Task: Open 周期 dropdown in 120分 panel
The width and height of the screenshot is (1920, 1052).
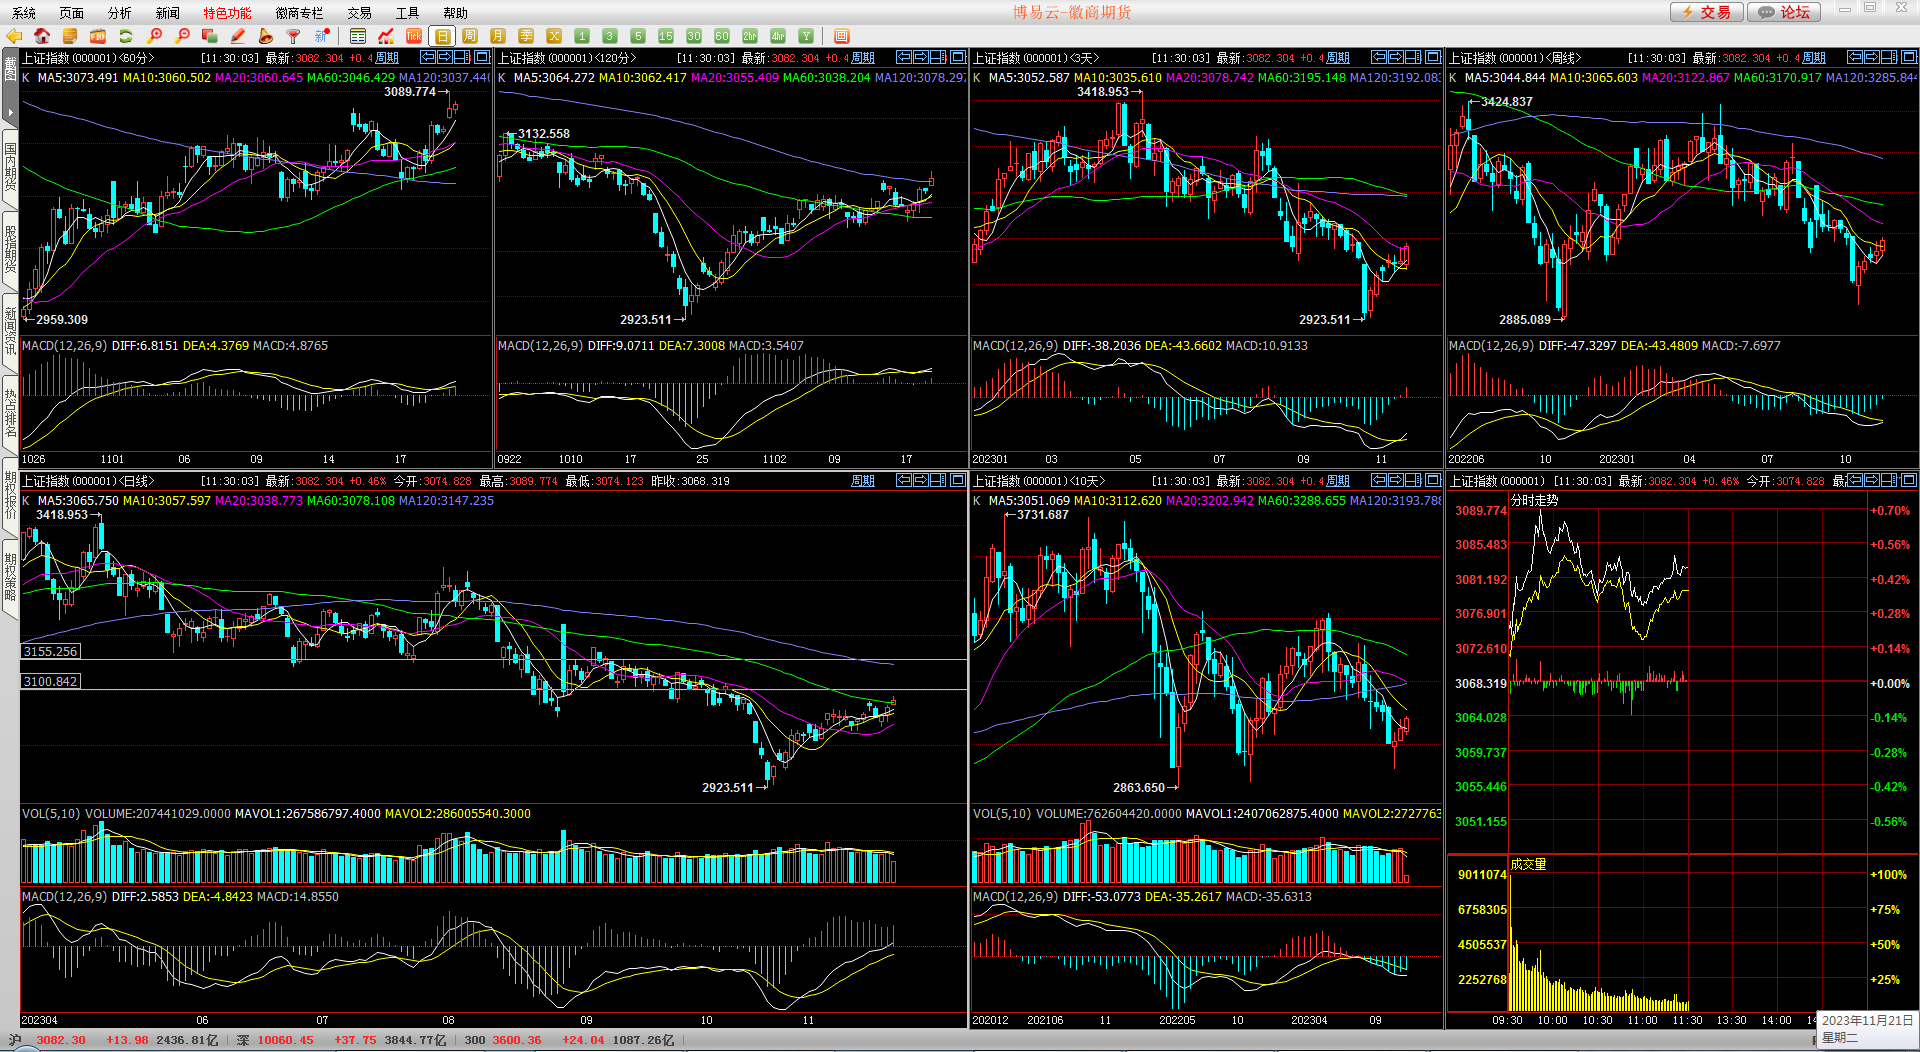Action: pos(863,58)
